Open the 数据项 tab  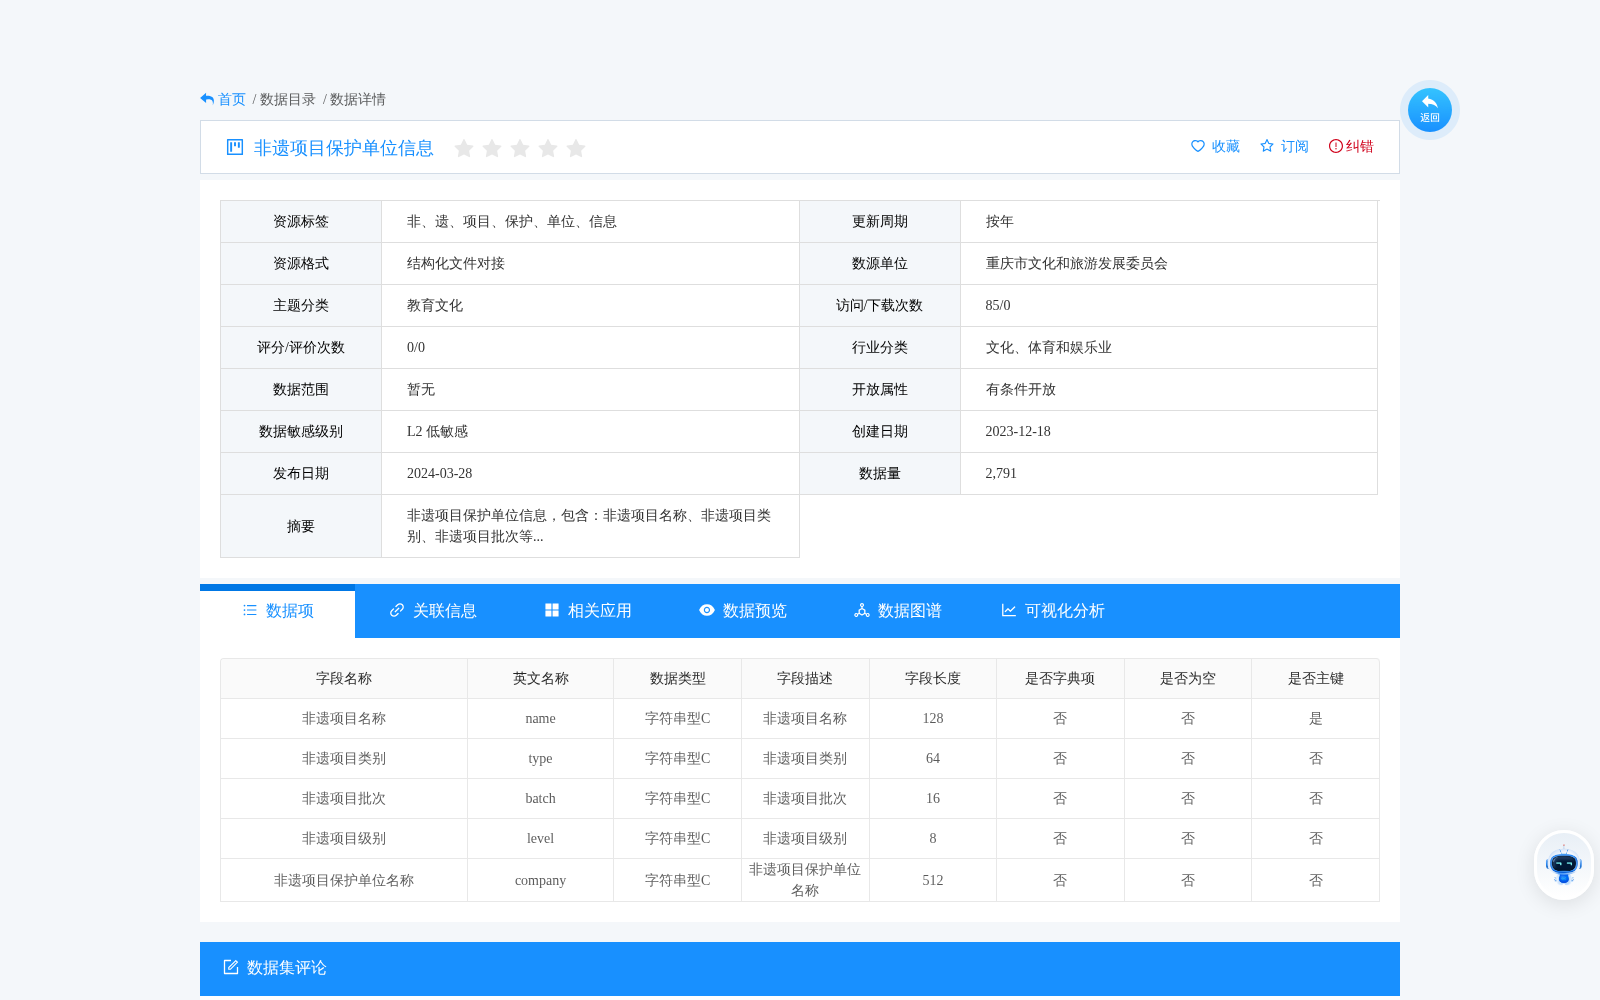coord(278,611)
